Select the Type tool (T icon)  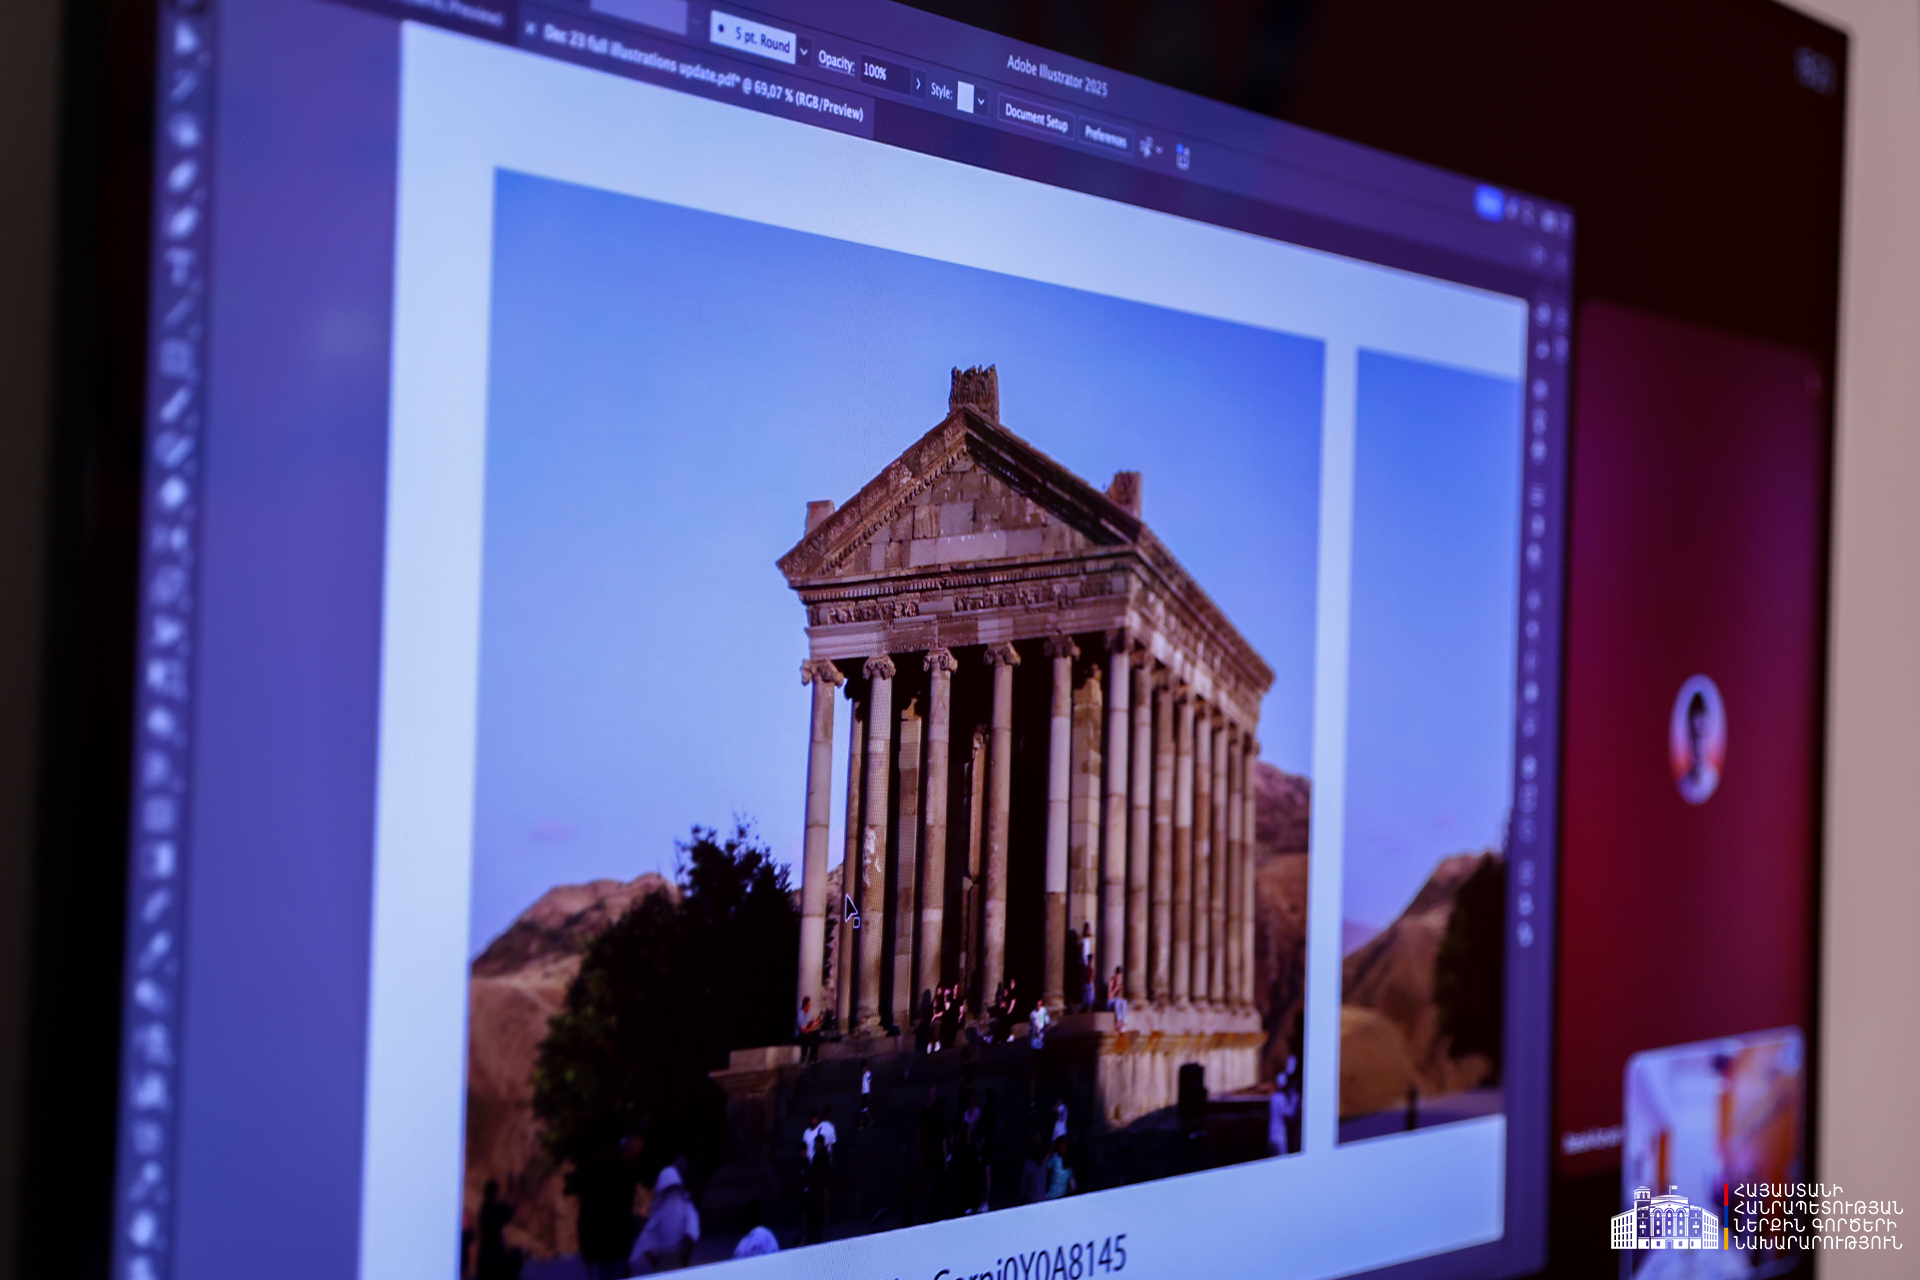[181, 262]
